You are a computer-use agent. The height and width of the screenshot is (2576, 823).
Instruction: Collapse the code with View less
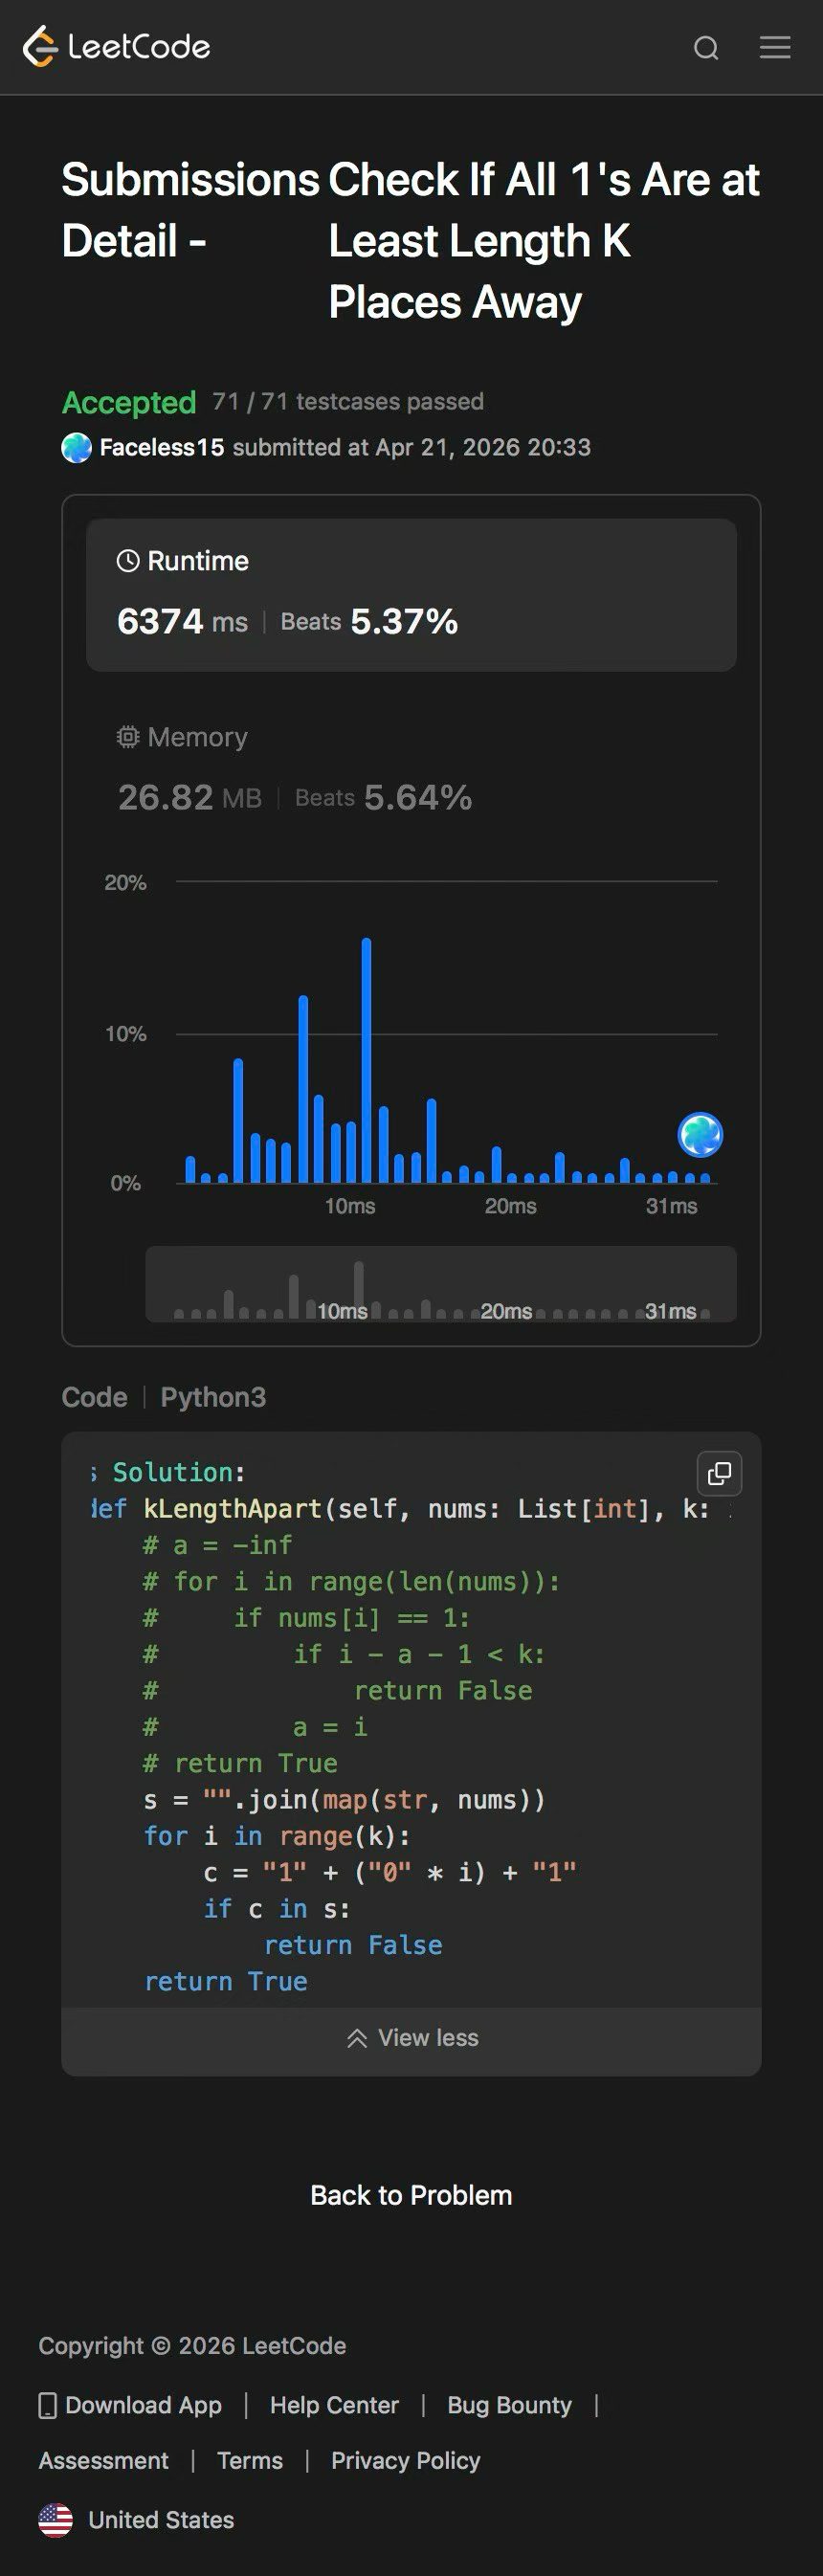[412, 2038]
